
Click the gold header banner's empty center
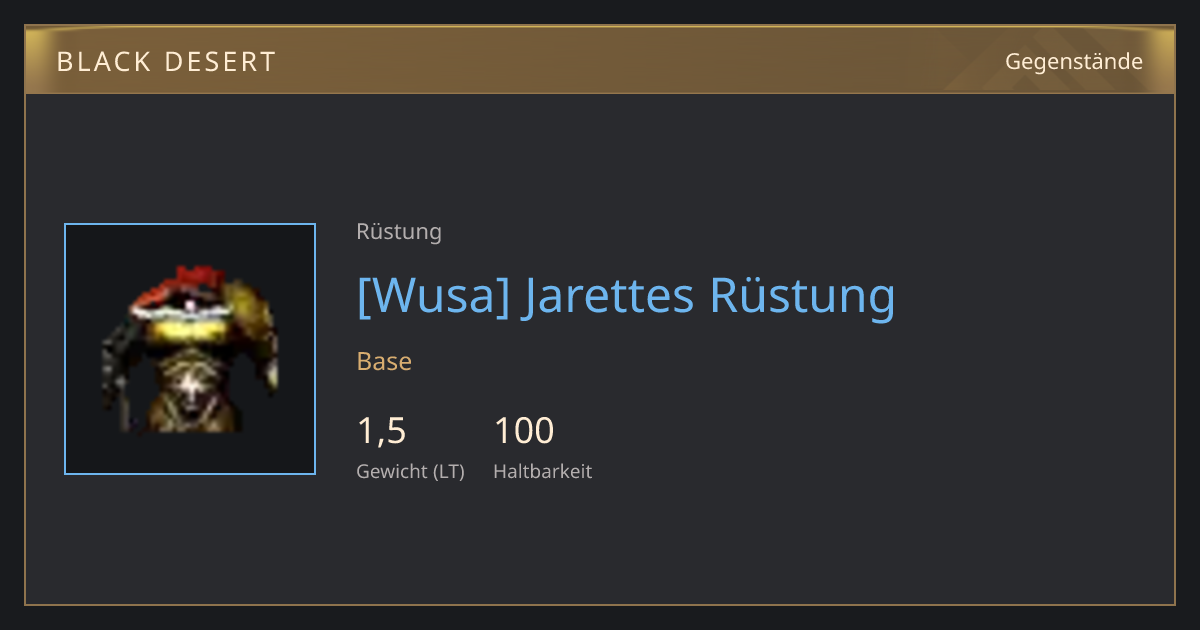pyautogui.click(x=640, y=61)
